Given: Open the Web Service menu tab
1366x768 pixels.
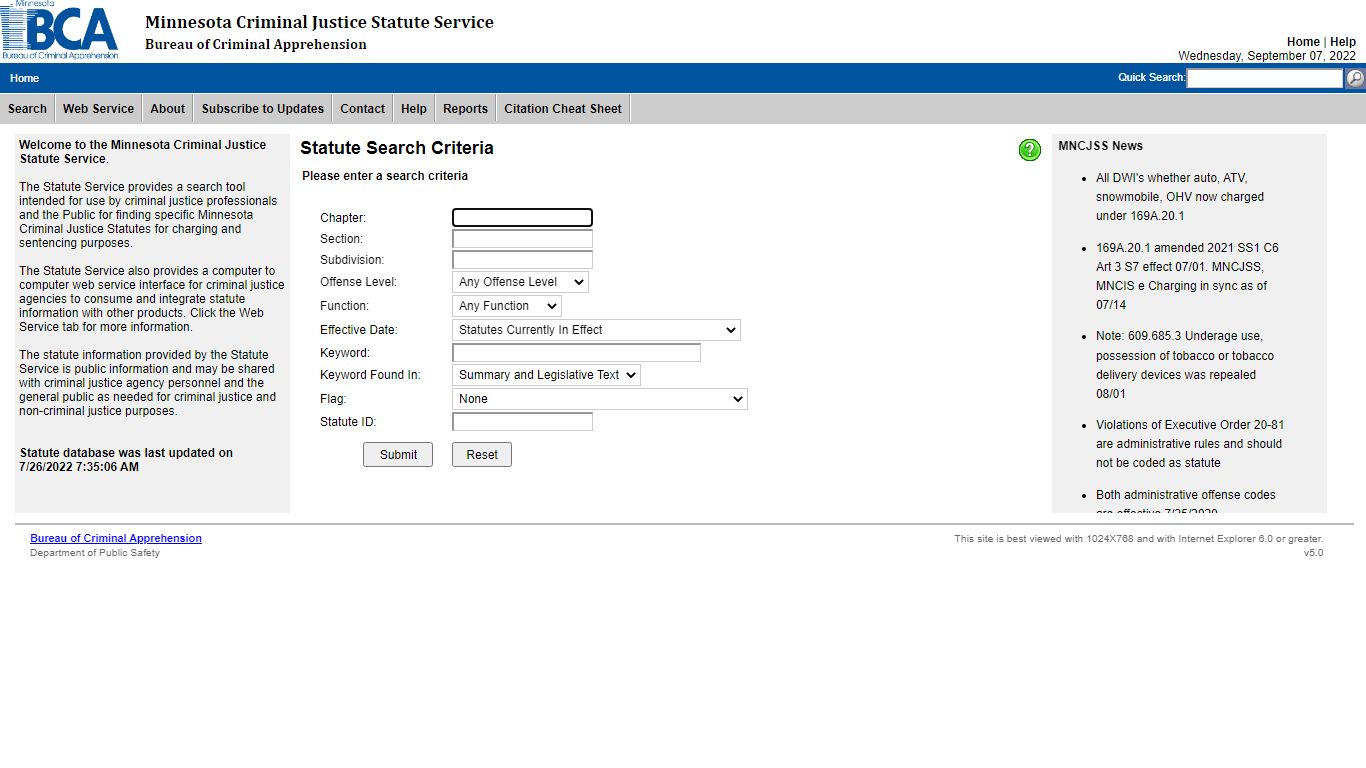Looking at the screenshot, I should tap(98, 109).
